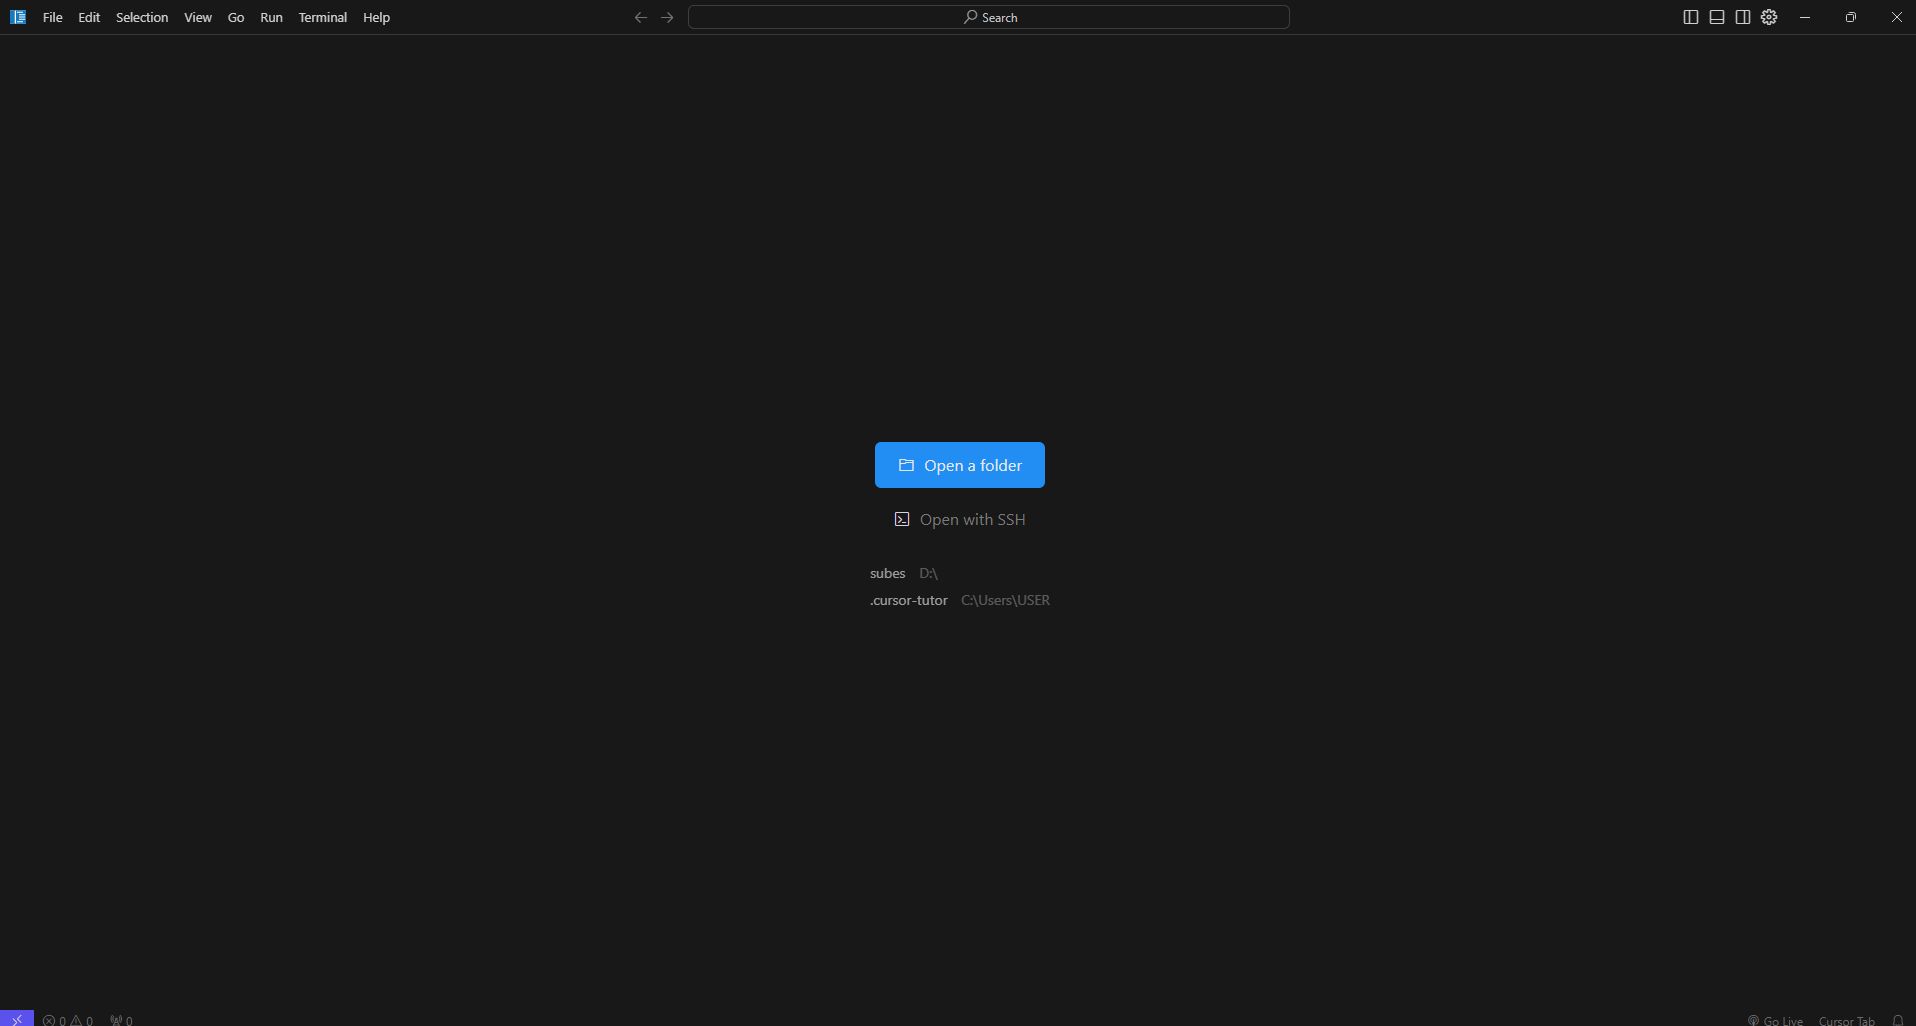This screenshot has width=1916, height=1026.
Task: Toggle the primary sidebar layout icon
Action: coord(1691,17)
